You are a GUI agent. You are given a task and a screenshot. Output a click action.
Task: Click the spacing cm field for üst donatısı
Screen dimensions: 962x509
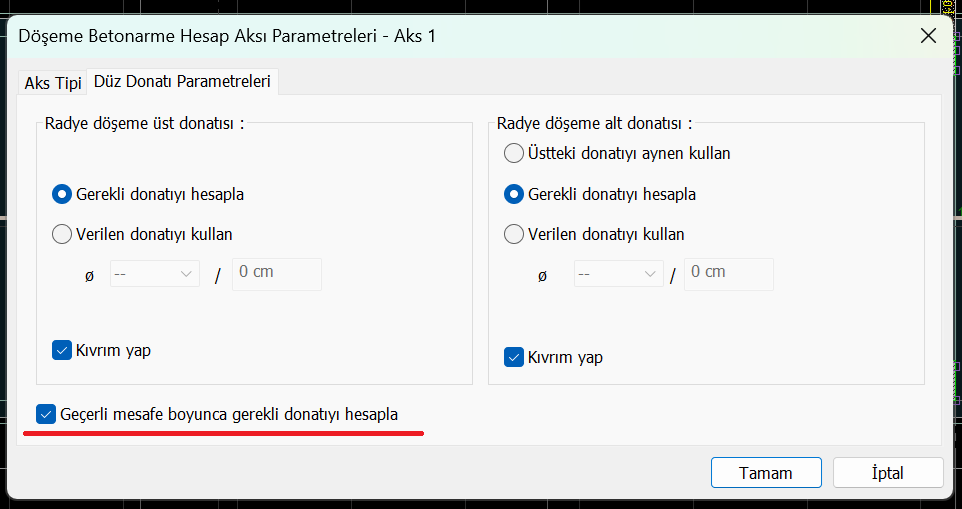tap(276, 274)
